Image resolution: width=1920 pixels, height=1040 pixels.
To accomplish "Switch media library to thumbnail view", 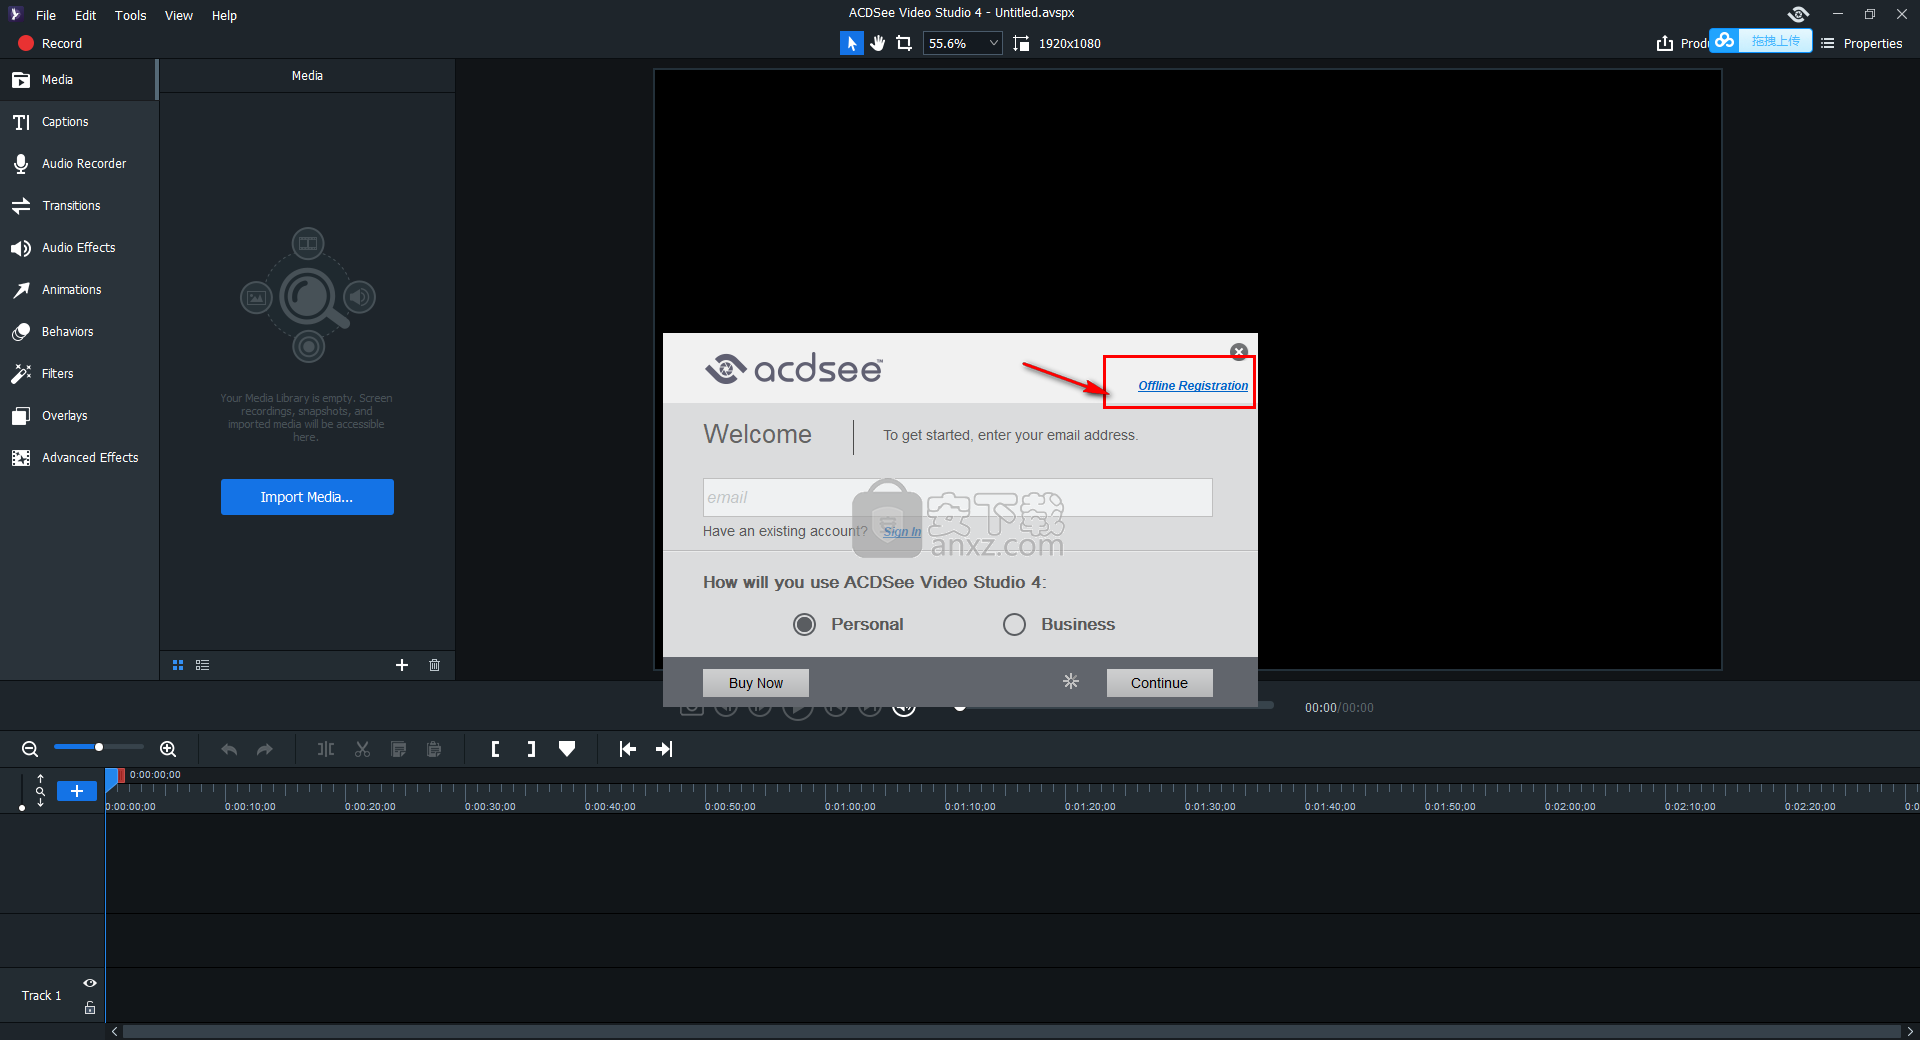I will pyautogui.click(x=178, y=665).
